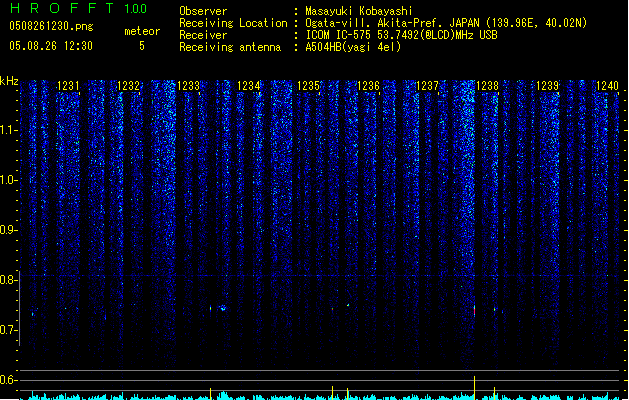Click the 1236 time marker

368,86
